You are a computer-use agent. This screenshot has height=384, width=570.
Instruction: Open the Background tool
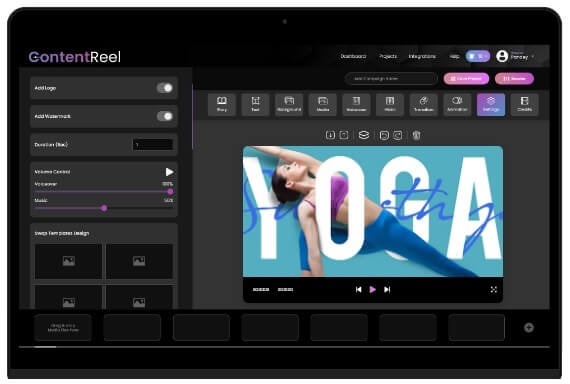(x=289, y=104)
